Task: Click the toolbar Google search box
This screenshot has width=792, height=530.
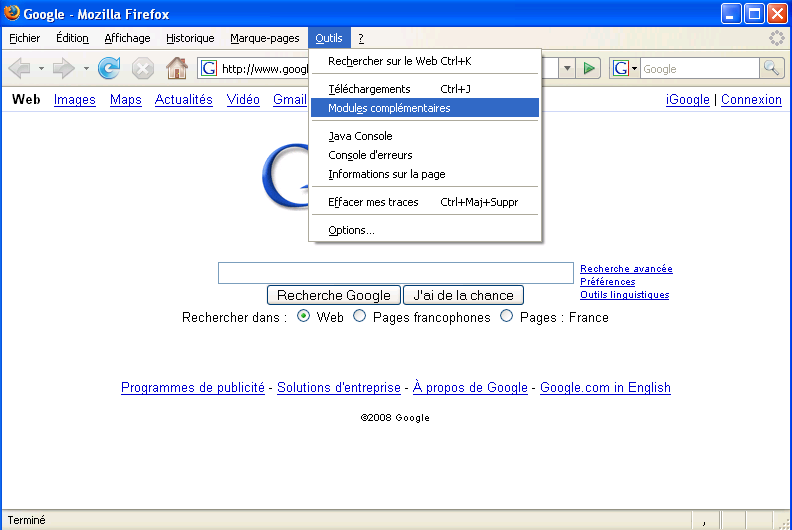Action: pos(700,69)
